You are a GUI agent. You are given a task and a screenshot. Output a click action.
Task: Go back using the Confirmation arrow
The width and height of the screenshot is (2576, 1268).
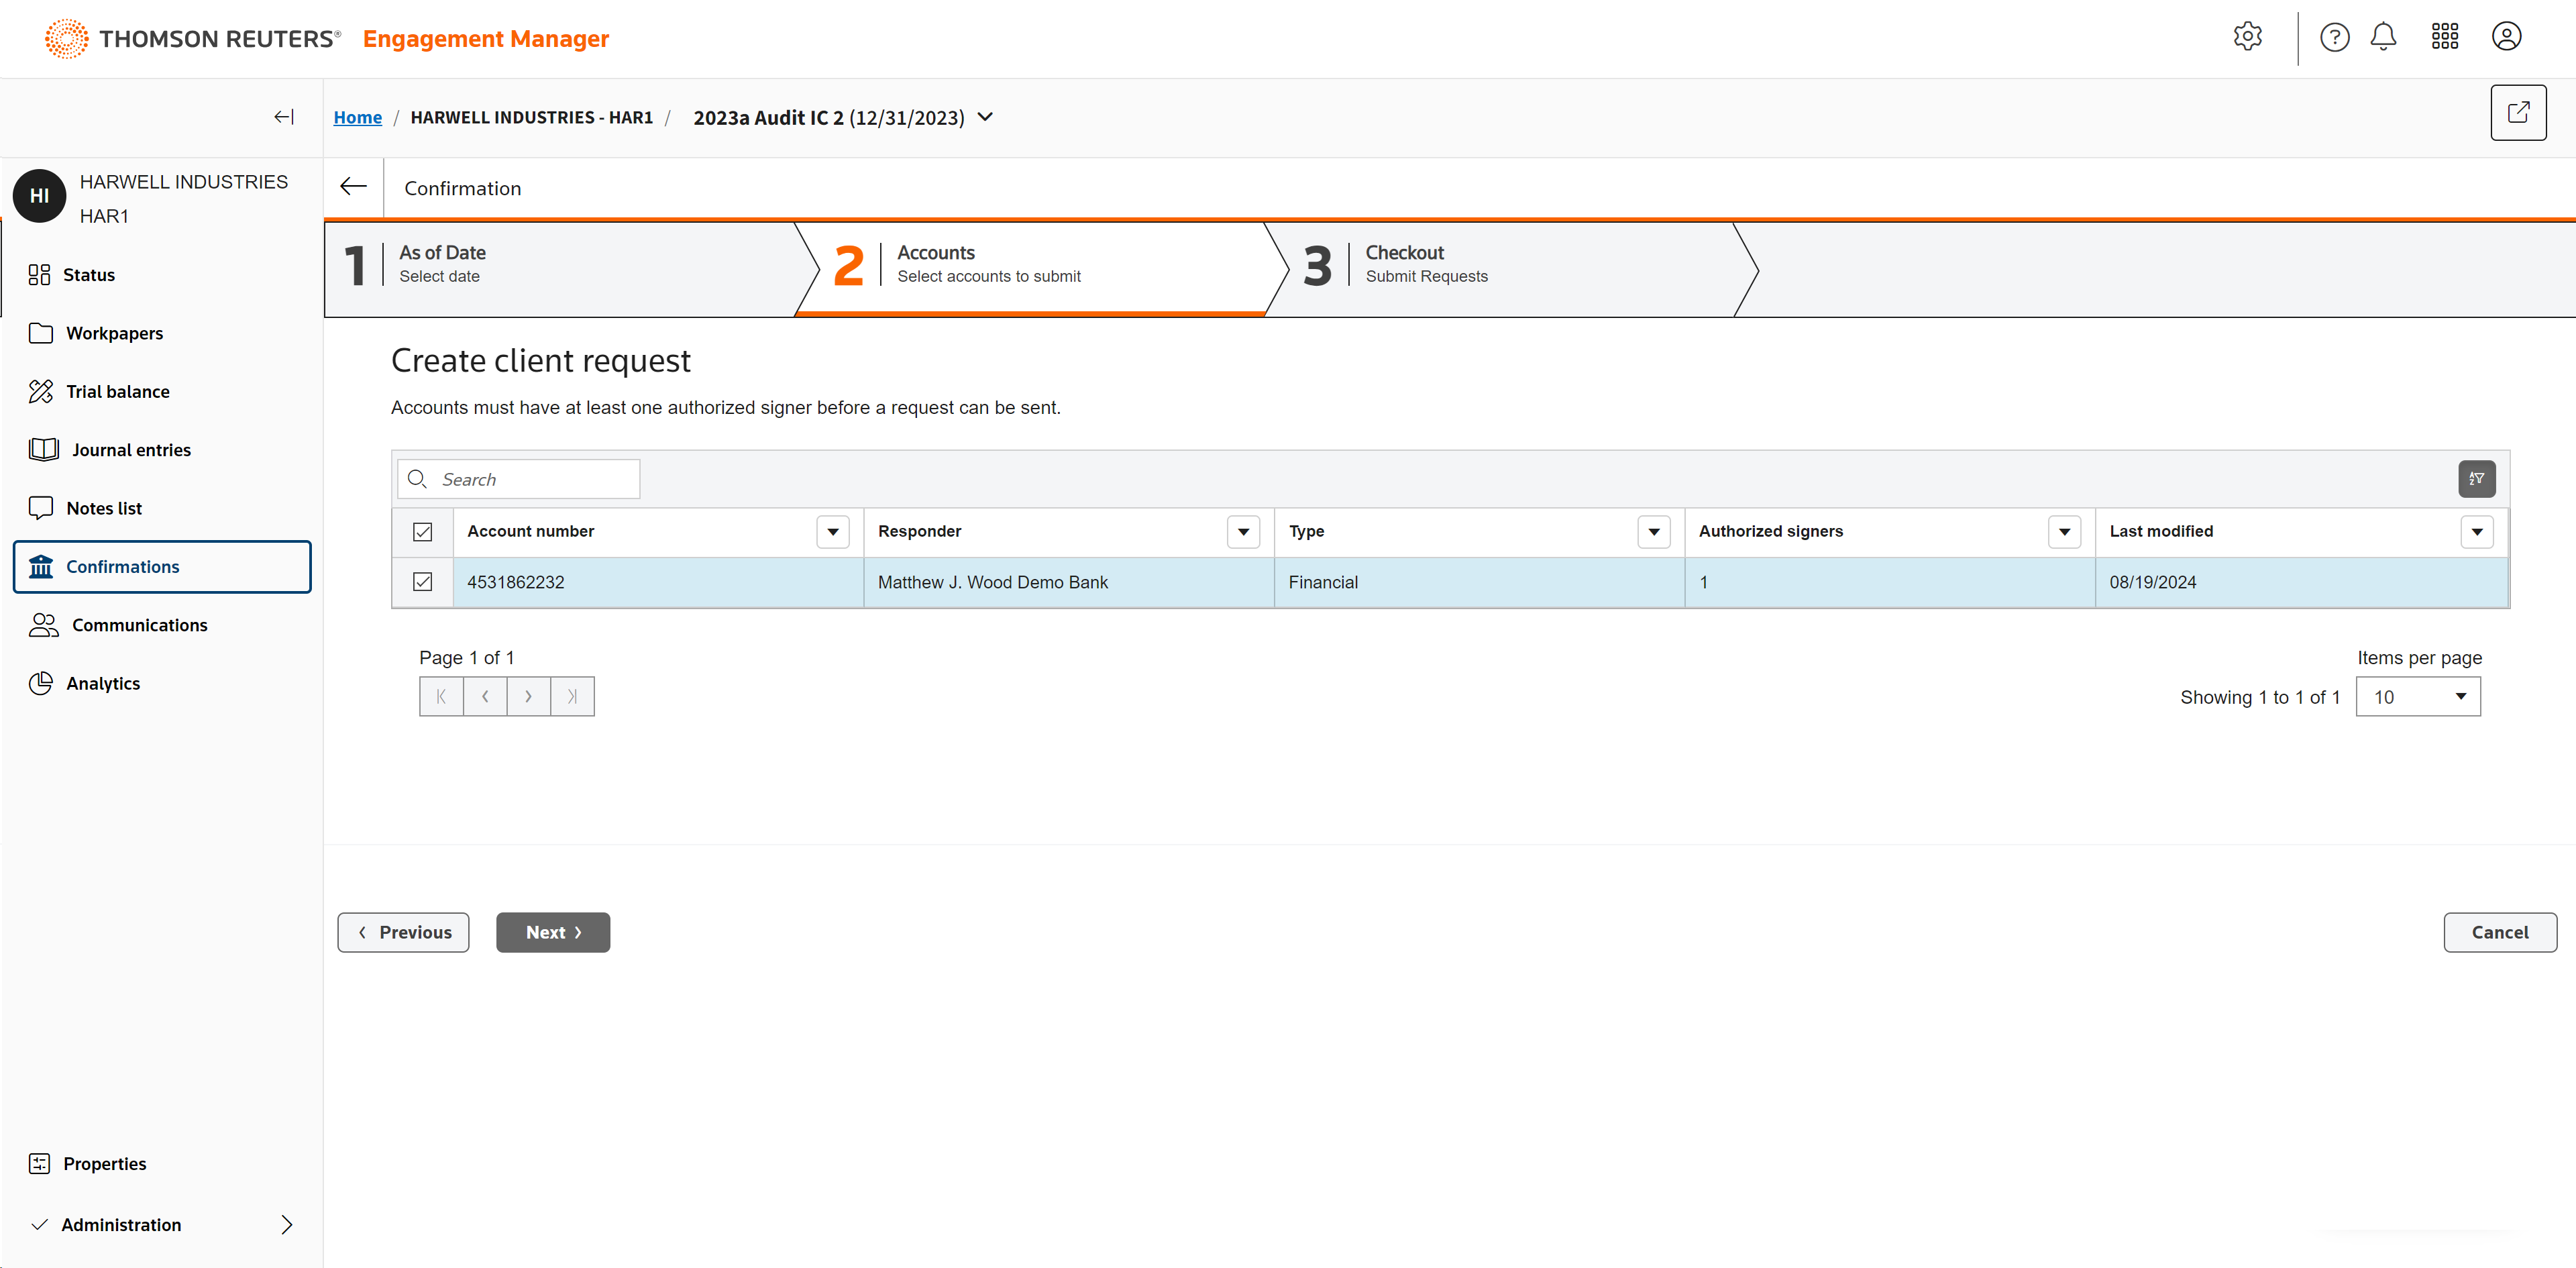pyautogui.click(x=353, y=187)
